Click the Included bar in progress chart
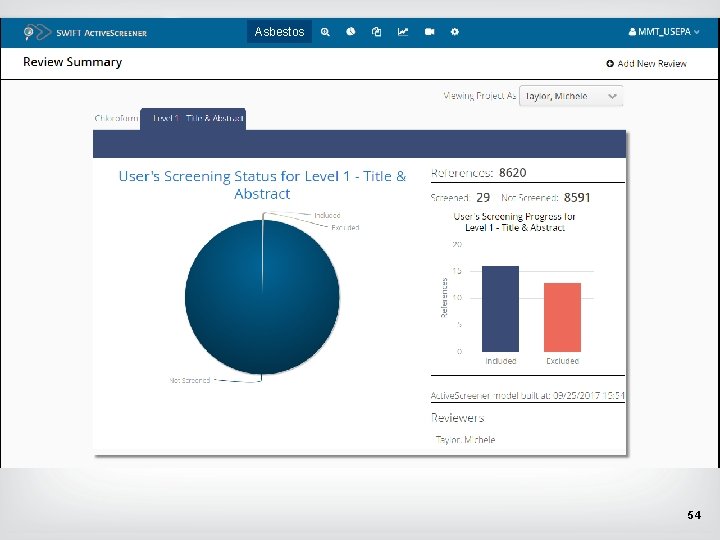The height and width of the screenshot is (540, 720). (x=501, y=309)
